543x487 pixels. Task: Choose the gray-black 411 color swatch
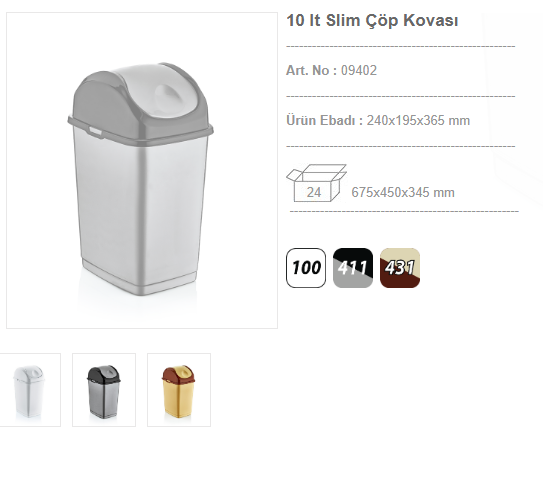click(353, 268)
